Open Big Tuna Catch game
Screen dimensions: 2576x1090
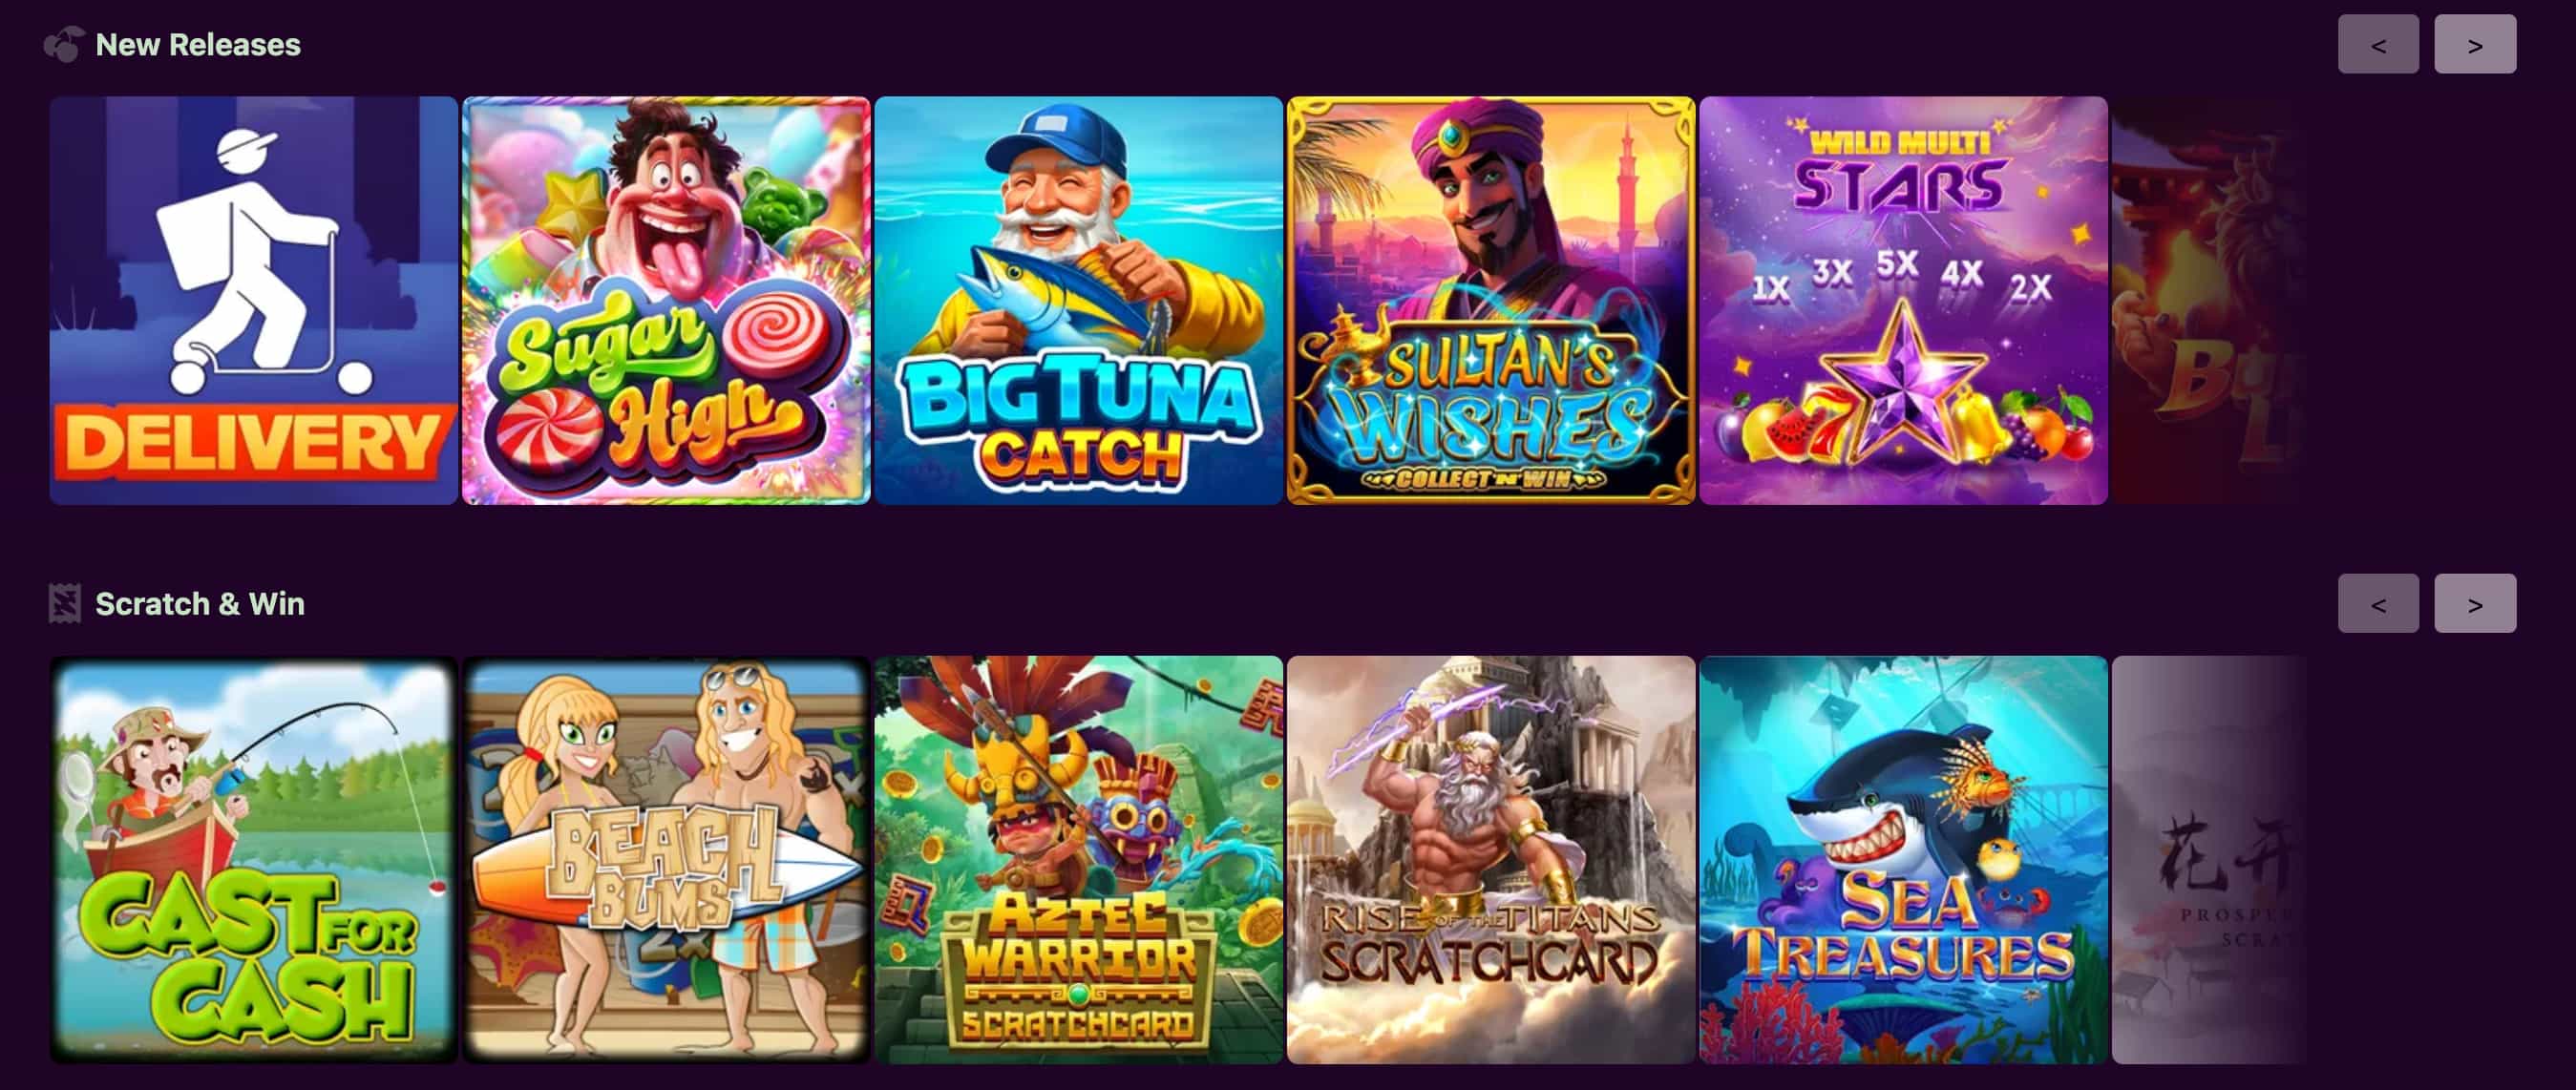1078,300
